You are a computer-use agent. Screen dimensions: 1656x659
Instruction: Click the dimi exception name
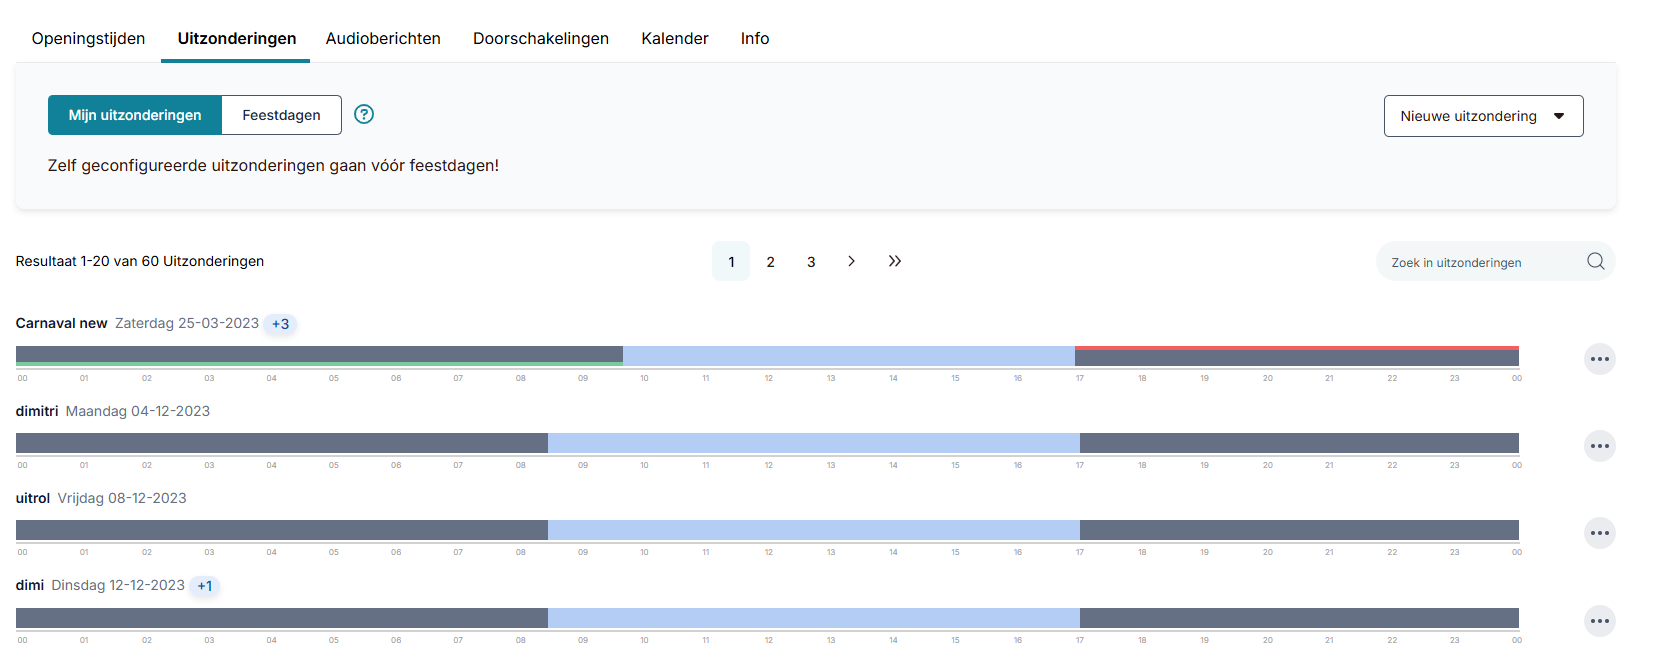30,585
